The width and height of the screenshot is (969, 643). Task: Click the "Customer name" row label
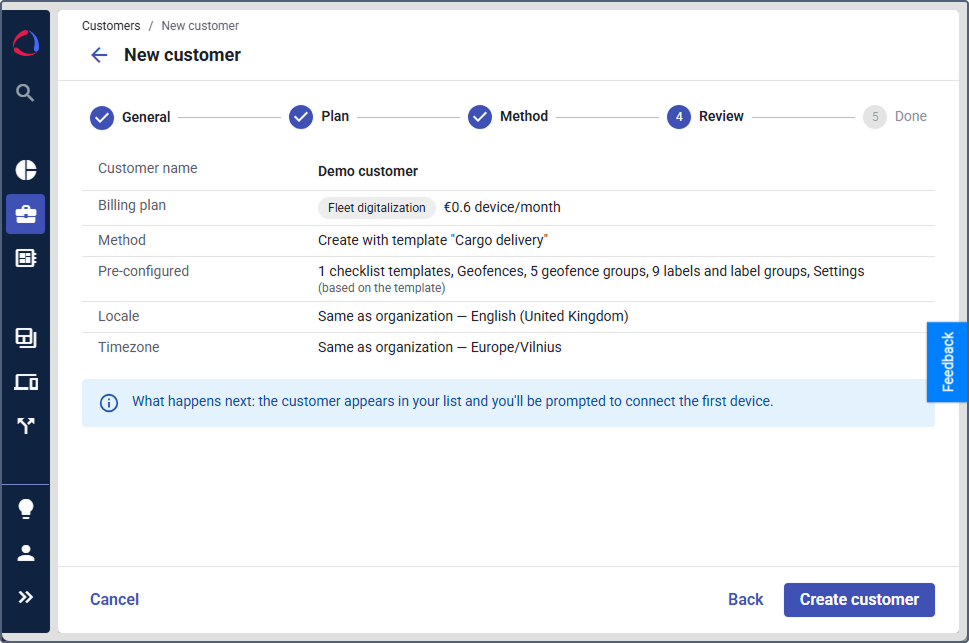148,168
